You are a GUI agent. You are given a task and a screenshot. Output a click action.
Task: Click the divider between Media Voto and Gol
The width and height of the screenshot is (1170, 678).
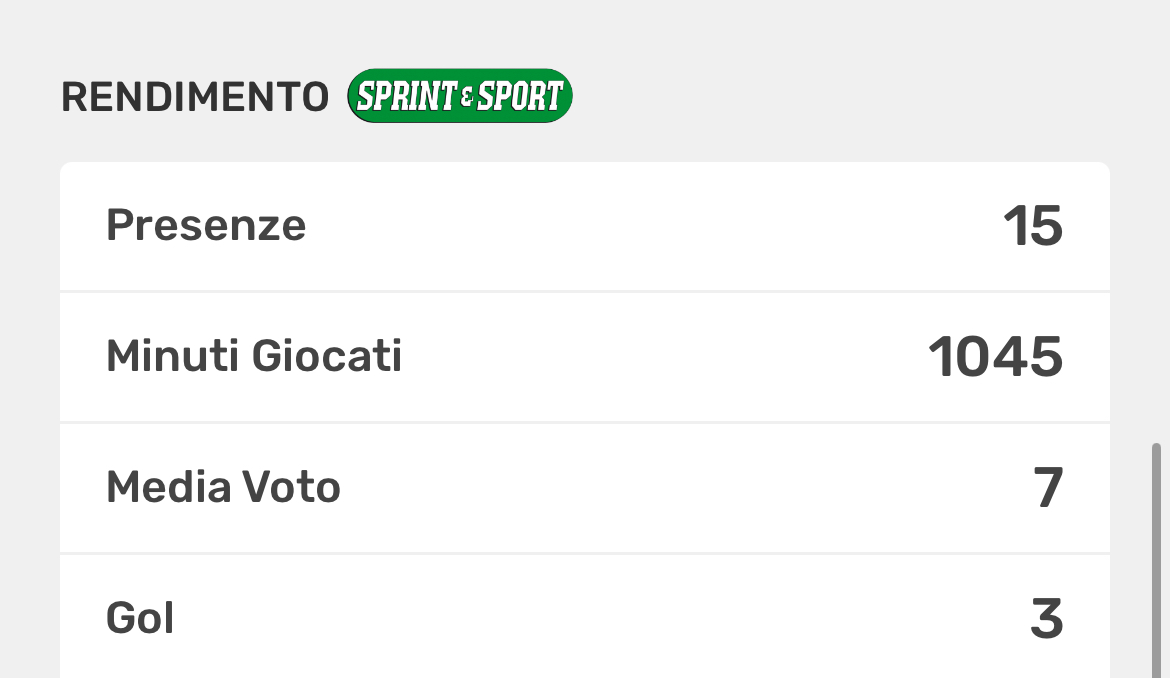[585, 553]
